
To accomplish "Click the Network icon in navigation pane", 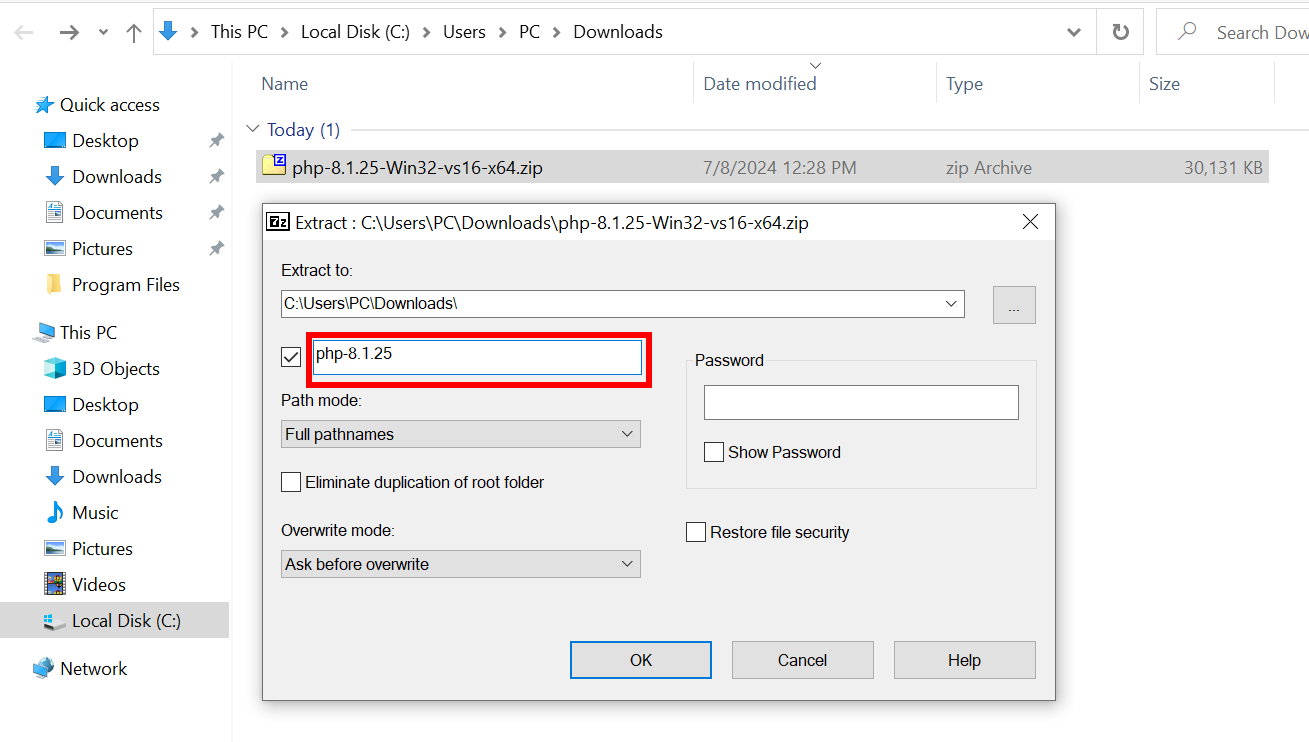I will [44, 669].
